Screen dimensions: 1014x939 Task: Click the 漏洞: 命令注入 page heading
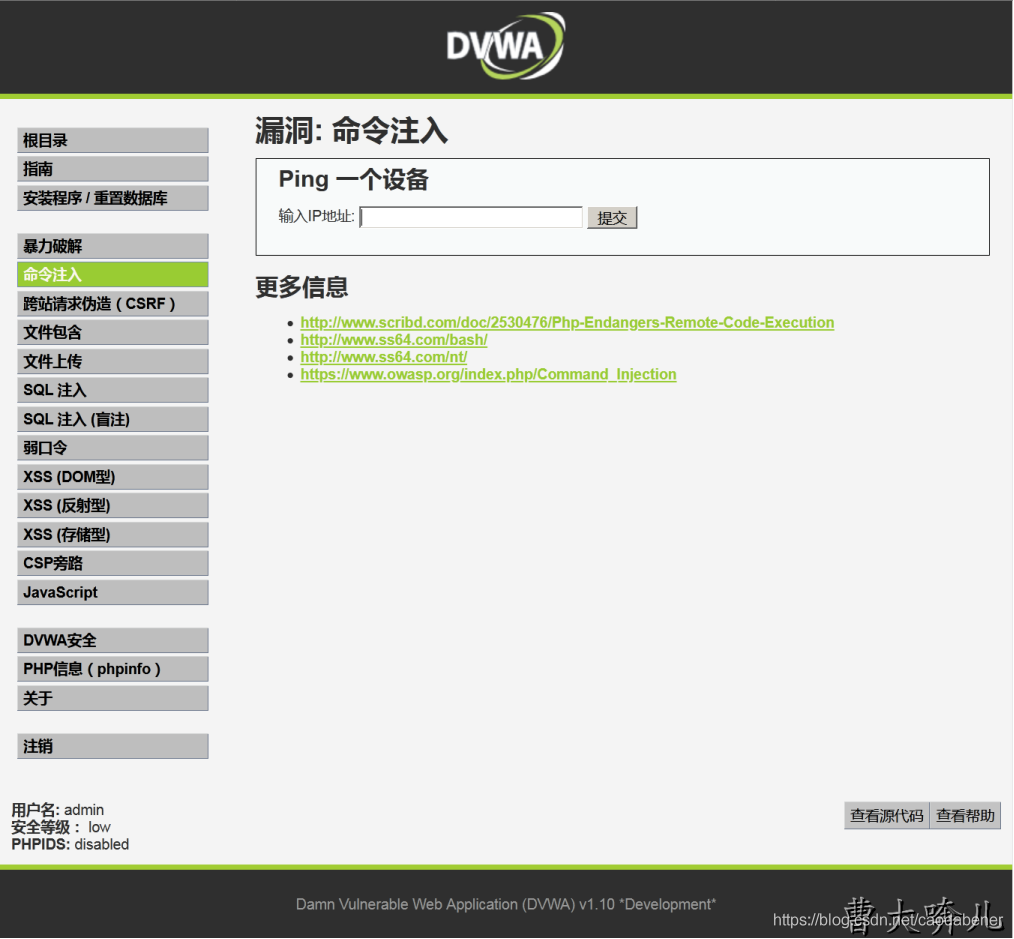coord(351,131)
